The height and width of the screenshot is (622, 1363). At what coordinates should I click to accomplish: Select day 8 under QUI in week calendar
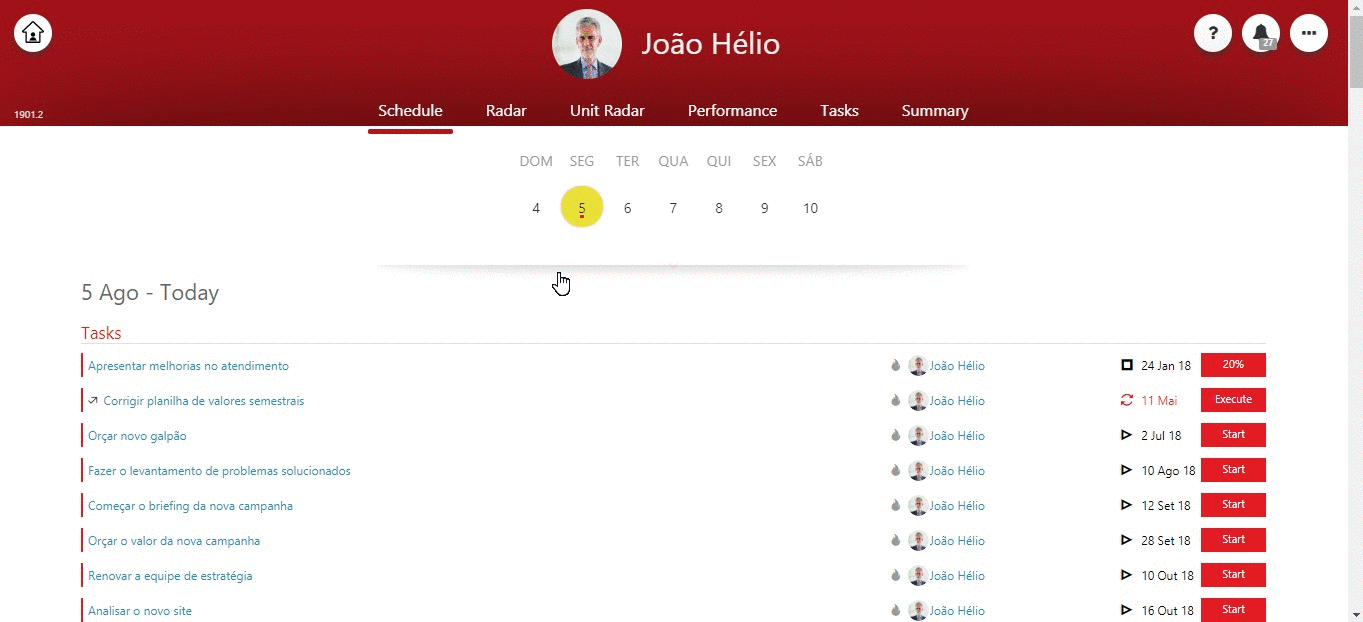719,208
